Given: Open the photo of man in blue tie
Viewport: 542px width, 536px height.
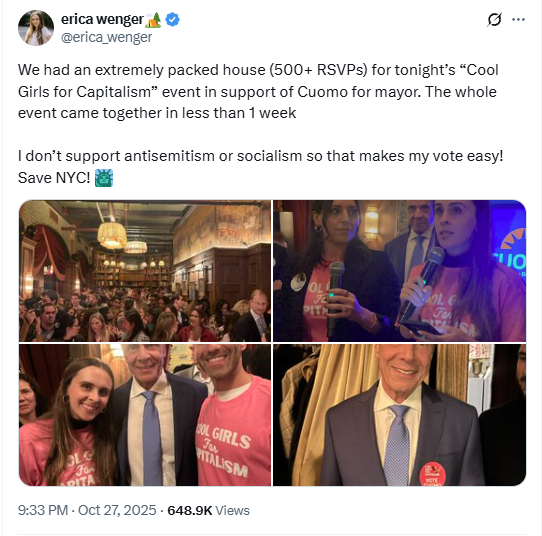Looking at the screenshot, I should (400, 415).
